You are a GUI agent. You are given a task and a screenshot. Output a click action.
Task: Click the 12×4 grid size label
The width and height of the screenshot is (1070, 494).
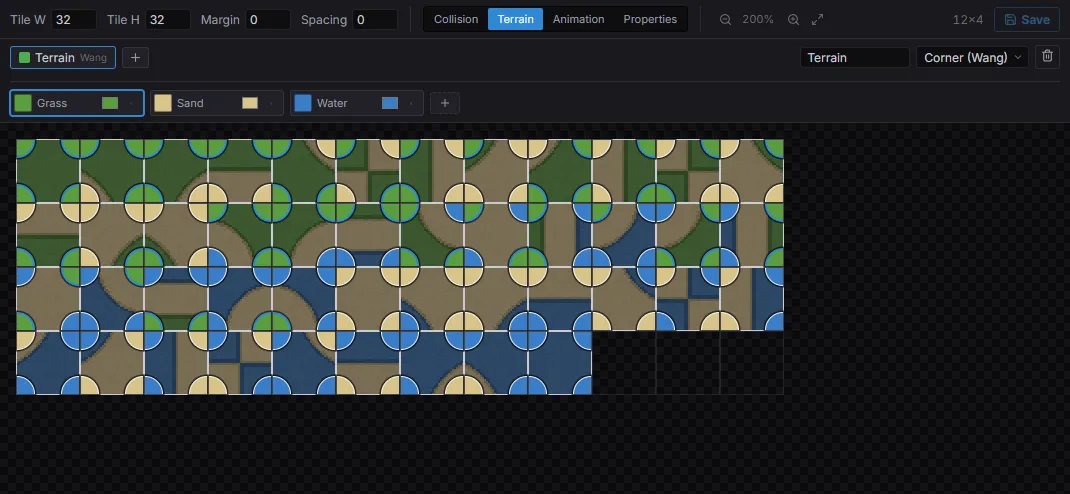pos(968,20)
